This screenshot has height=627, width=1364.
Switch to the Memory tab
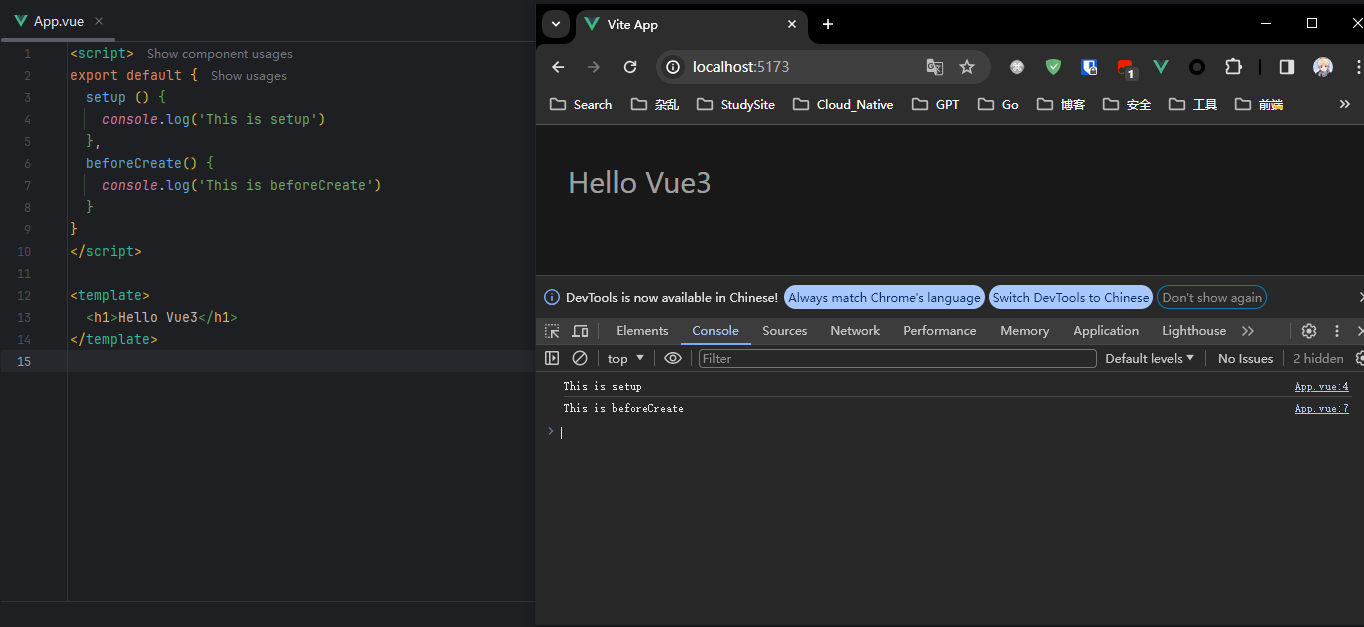pos(1025,331)
